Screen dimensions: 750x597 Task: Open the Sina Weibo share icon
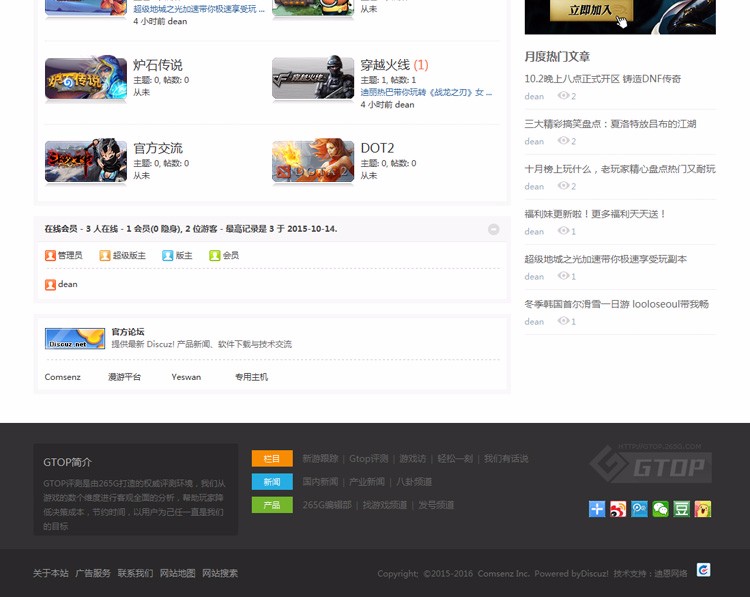pyautogui.click(x=618, y=509)
